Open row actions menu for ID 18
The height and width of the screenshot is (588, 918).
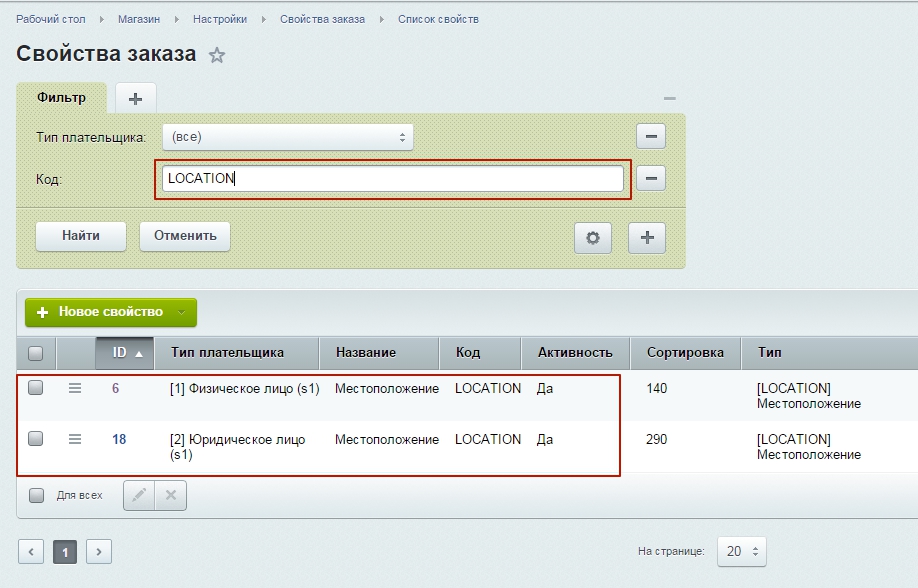(x=75, y=439)
